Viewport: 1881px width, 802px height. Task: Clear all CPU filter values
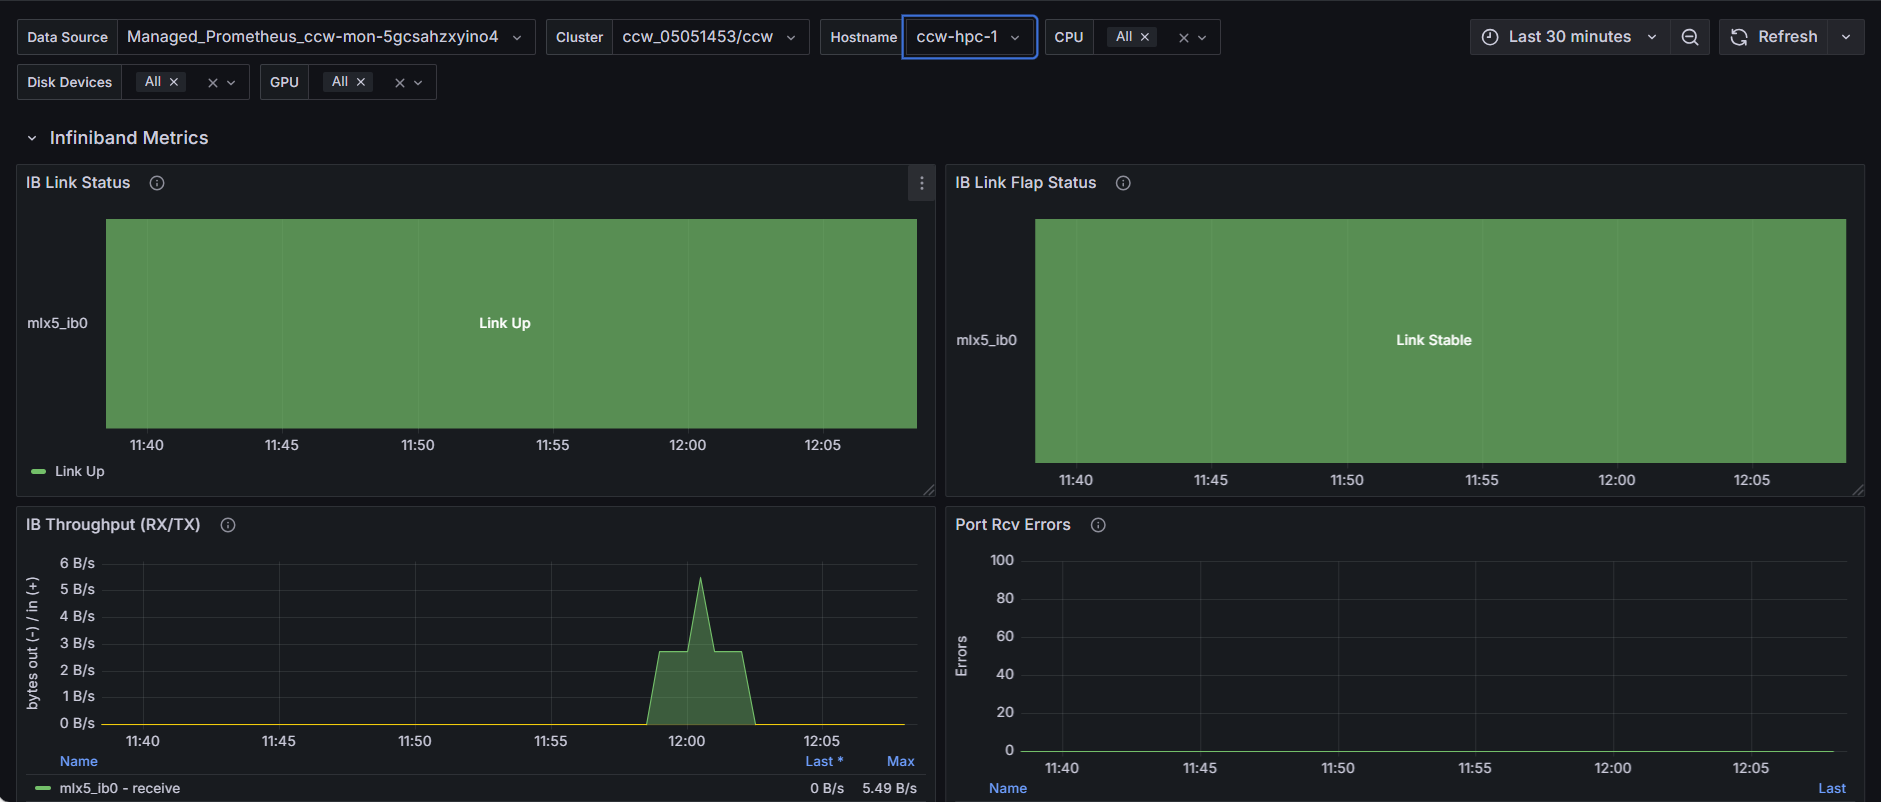coord(1184,38)
